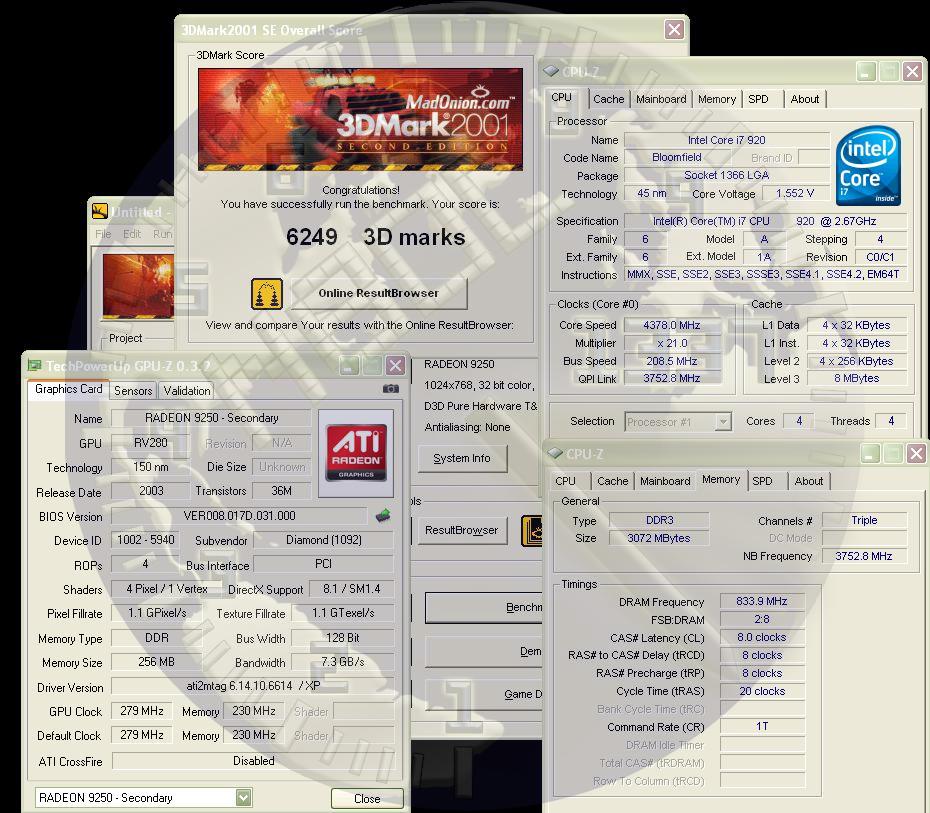Click the Intel Core i7 logo

point(868,166)
